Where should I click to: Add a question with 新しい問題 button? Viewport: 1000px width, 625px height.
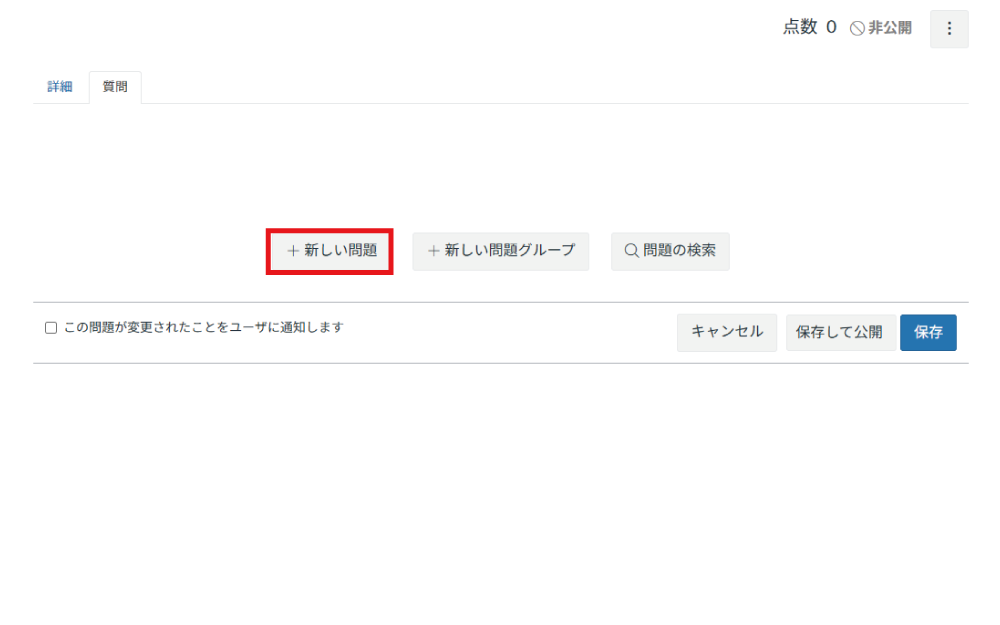pyautogui.click(x=330, y=251)
